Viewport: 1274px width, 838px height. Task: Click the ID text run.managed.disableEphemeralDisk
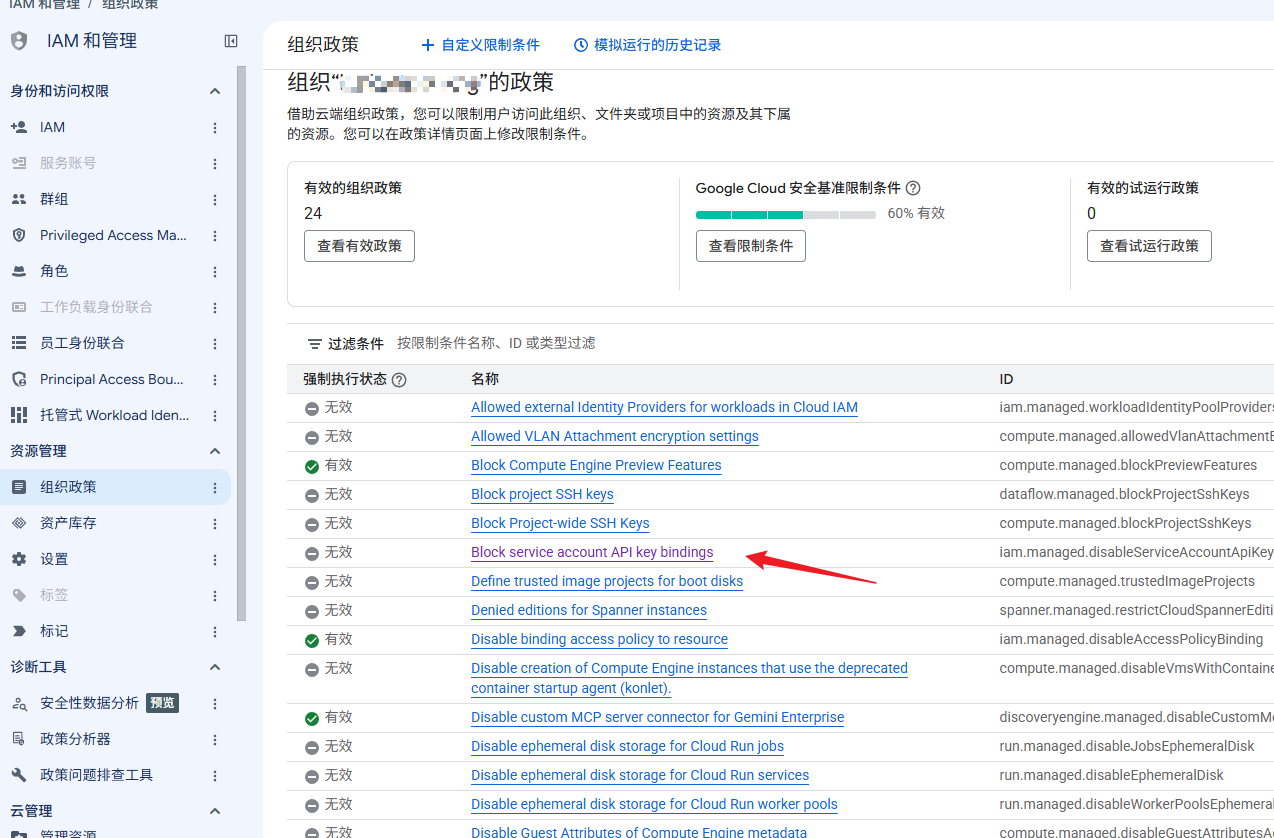(1112, 776)
